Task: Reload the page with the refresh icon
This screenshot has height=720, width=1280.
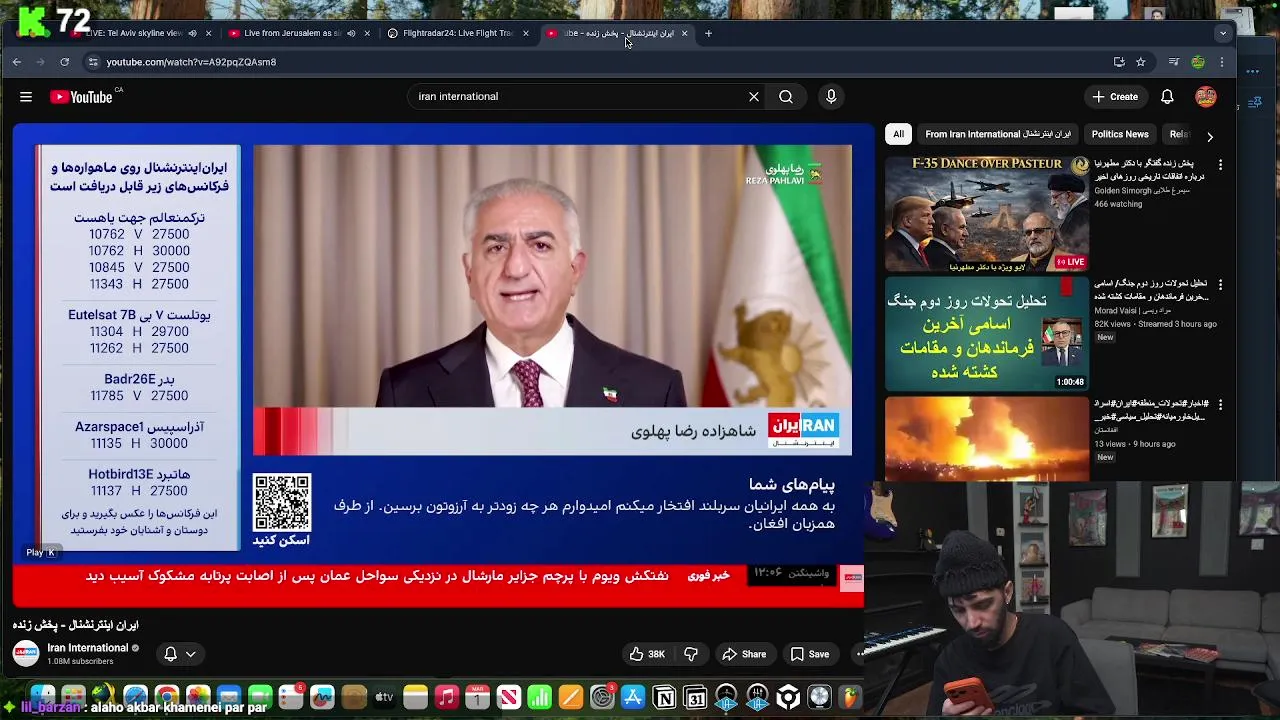Action: point(64,62)
